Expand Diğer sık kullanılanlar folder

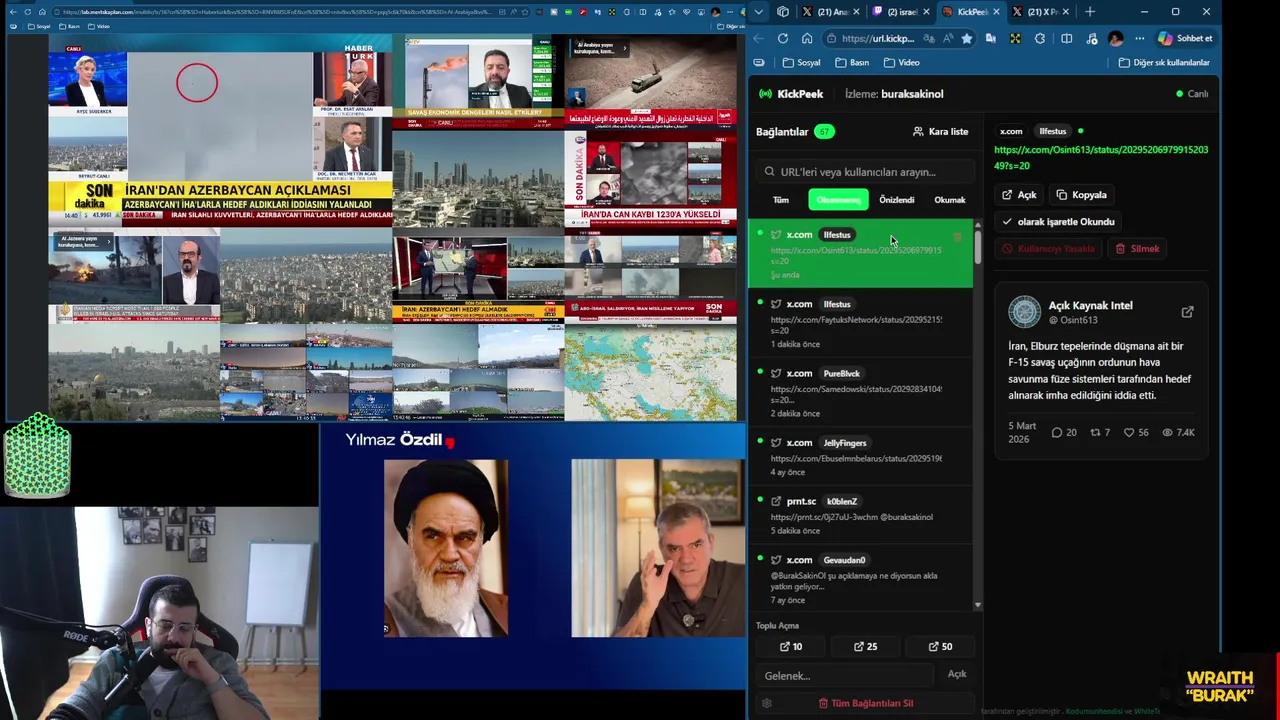coord(1163,62)
